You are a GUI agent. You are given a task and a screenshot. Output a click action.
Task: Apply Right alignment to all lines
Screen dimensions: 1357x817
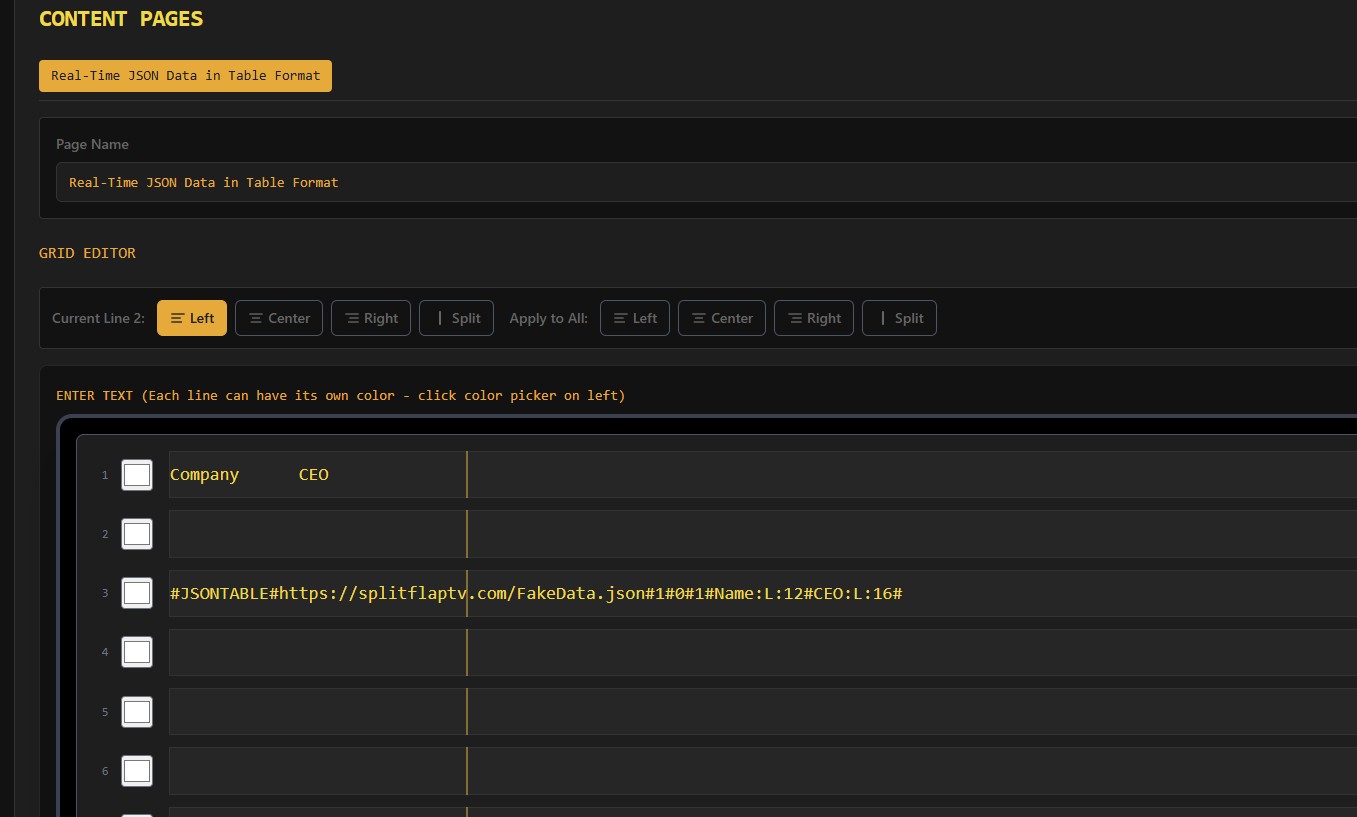click(813, 318)
